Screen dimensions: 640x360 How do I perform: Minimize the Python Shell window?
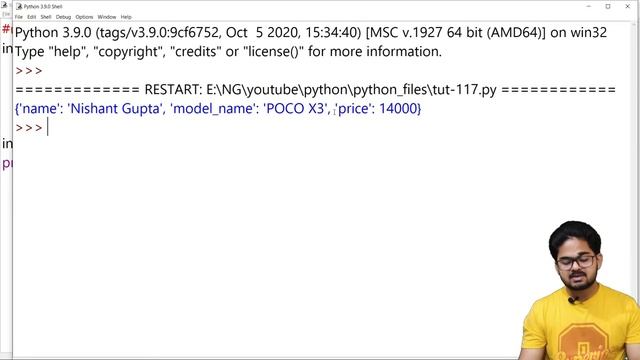589,6
